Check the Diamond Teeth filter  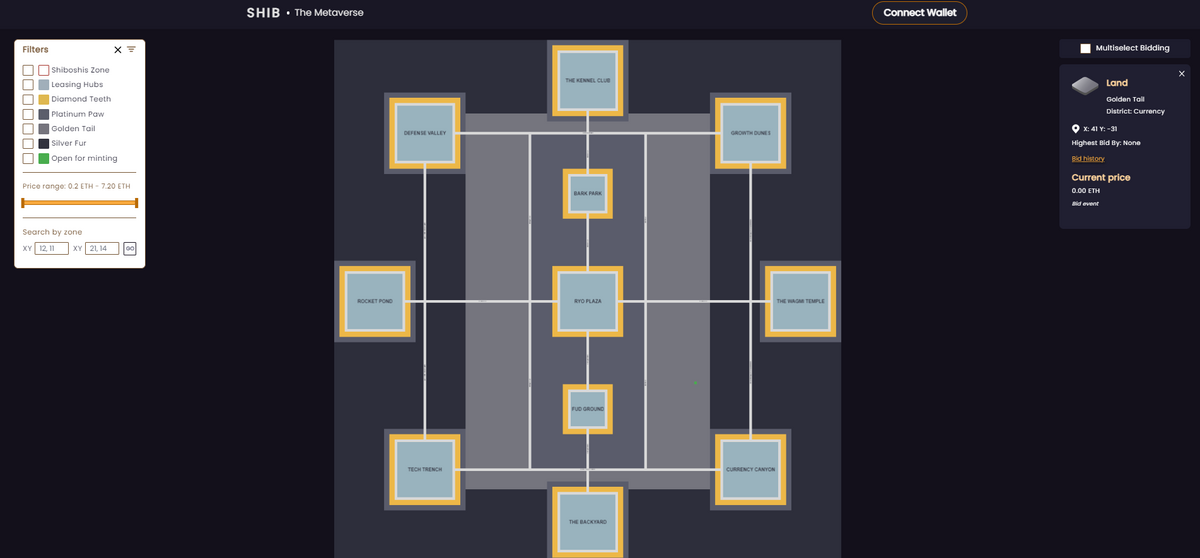28,99
